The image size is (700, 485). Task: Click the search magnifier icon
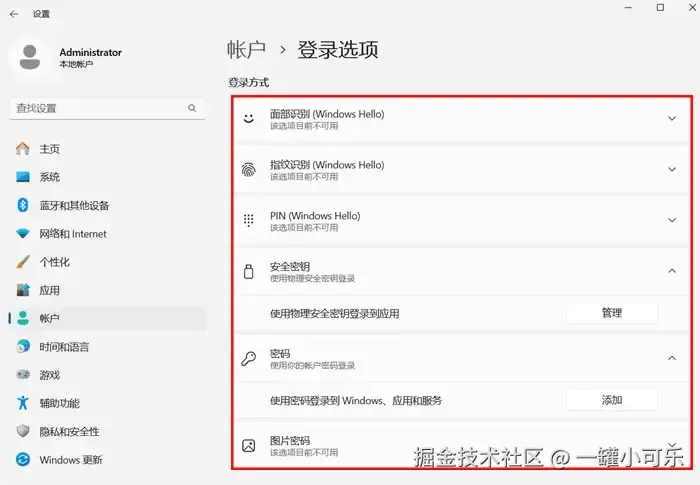[x=192, y=108]
